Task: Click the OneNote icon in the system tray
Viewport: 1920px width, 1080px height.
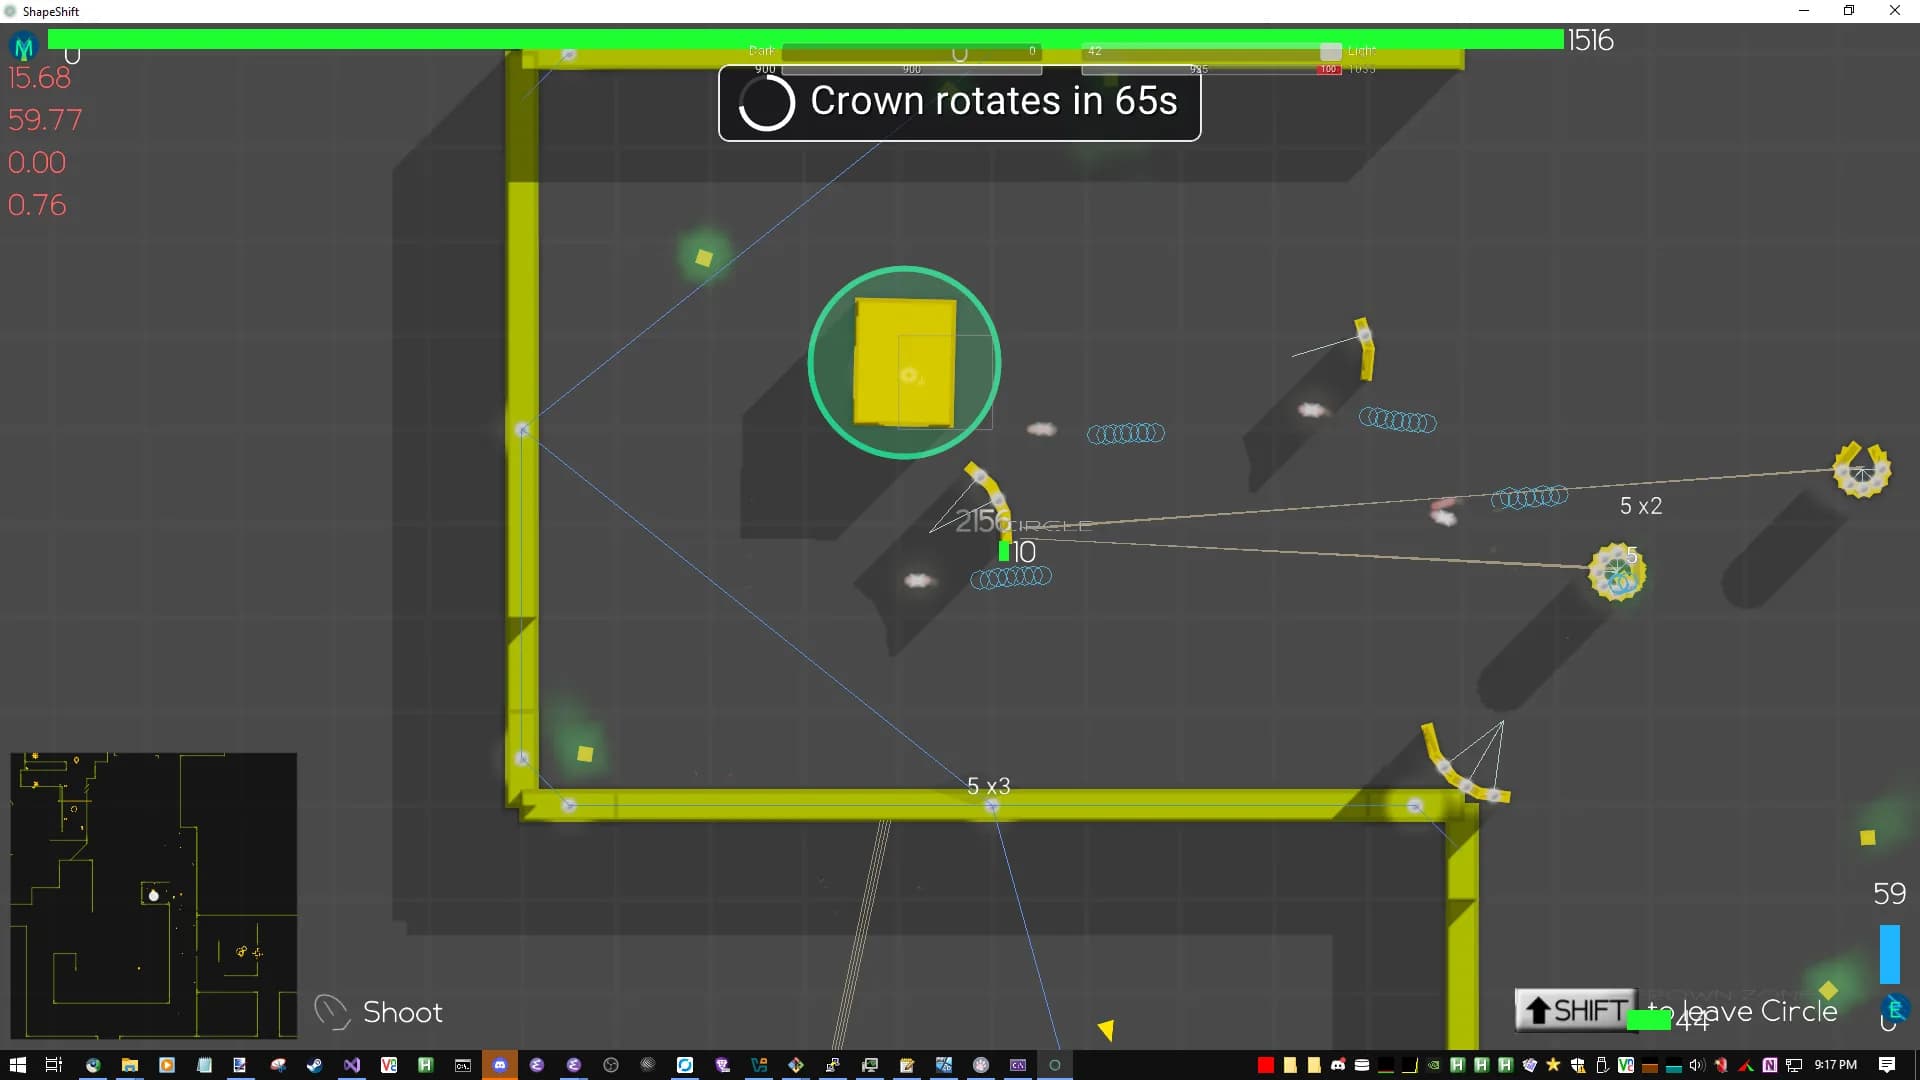Action: [x=1770, y=1065]
